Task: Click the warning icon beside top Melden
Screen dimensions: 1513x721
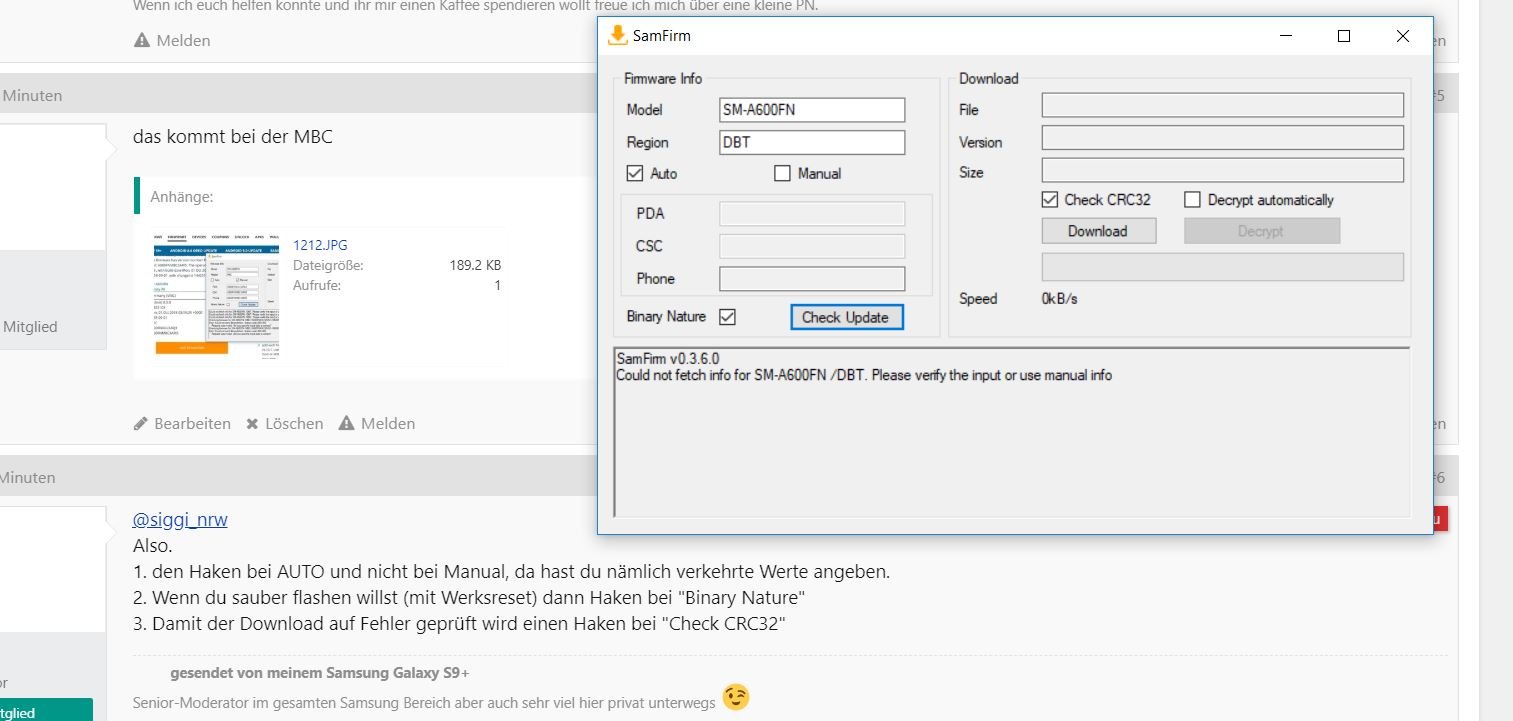Action: (142, 41)
